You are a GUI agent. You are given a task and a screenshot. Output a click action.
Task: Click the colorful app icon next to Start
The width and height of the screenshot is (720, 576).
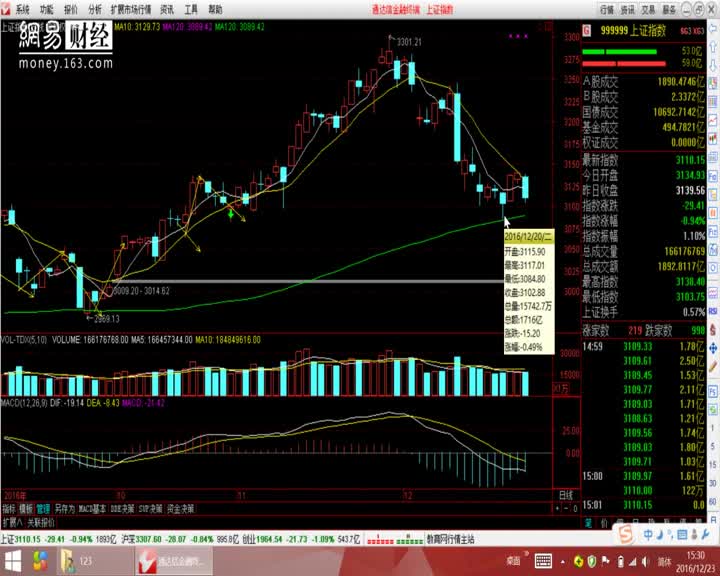(x=40, y=561)
